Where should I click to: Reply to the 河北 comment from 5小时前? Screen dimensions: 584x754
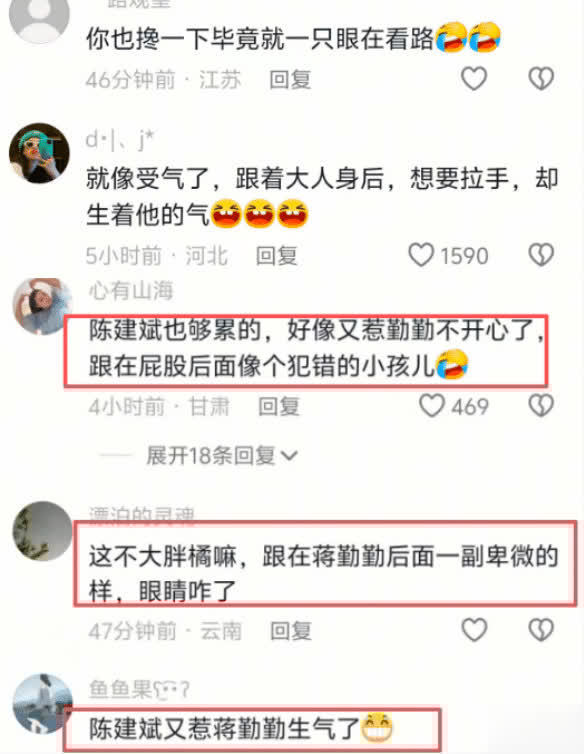[x=277, y=255]
